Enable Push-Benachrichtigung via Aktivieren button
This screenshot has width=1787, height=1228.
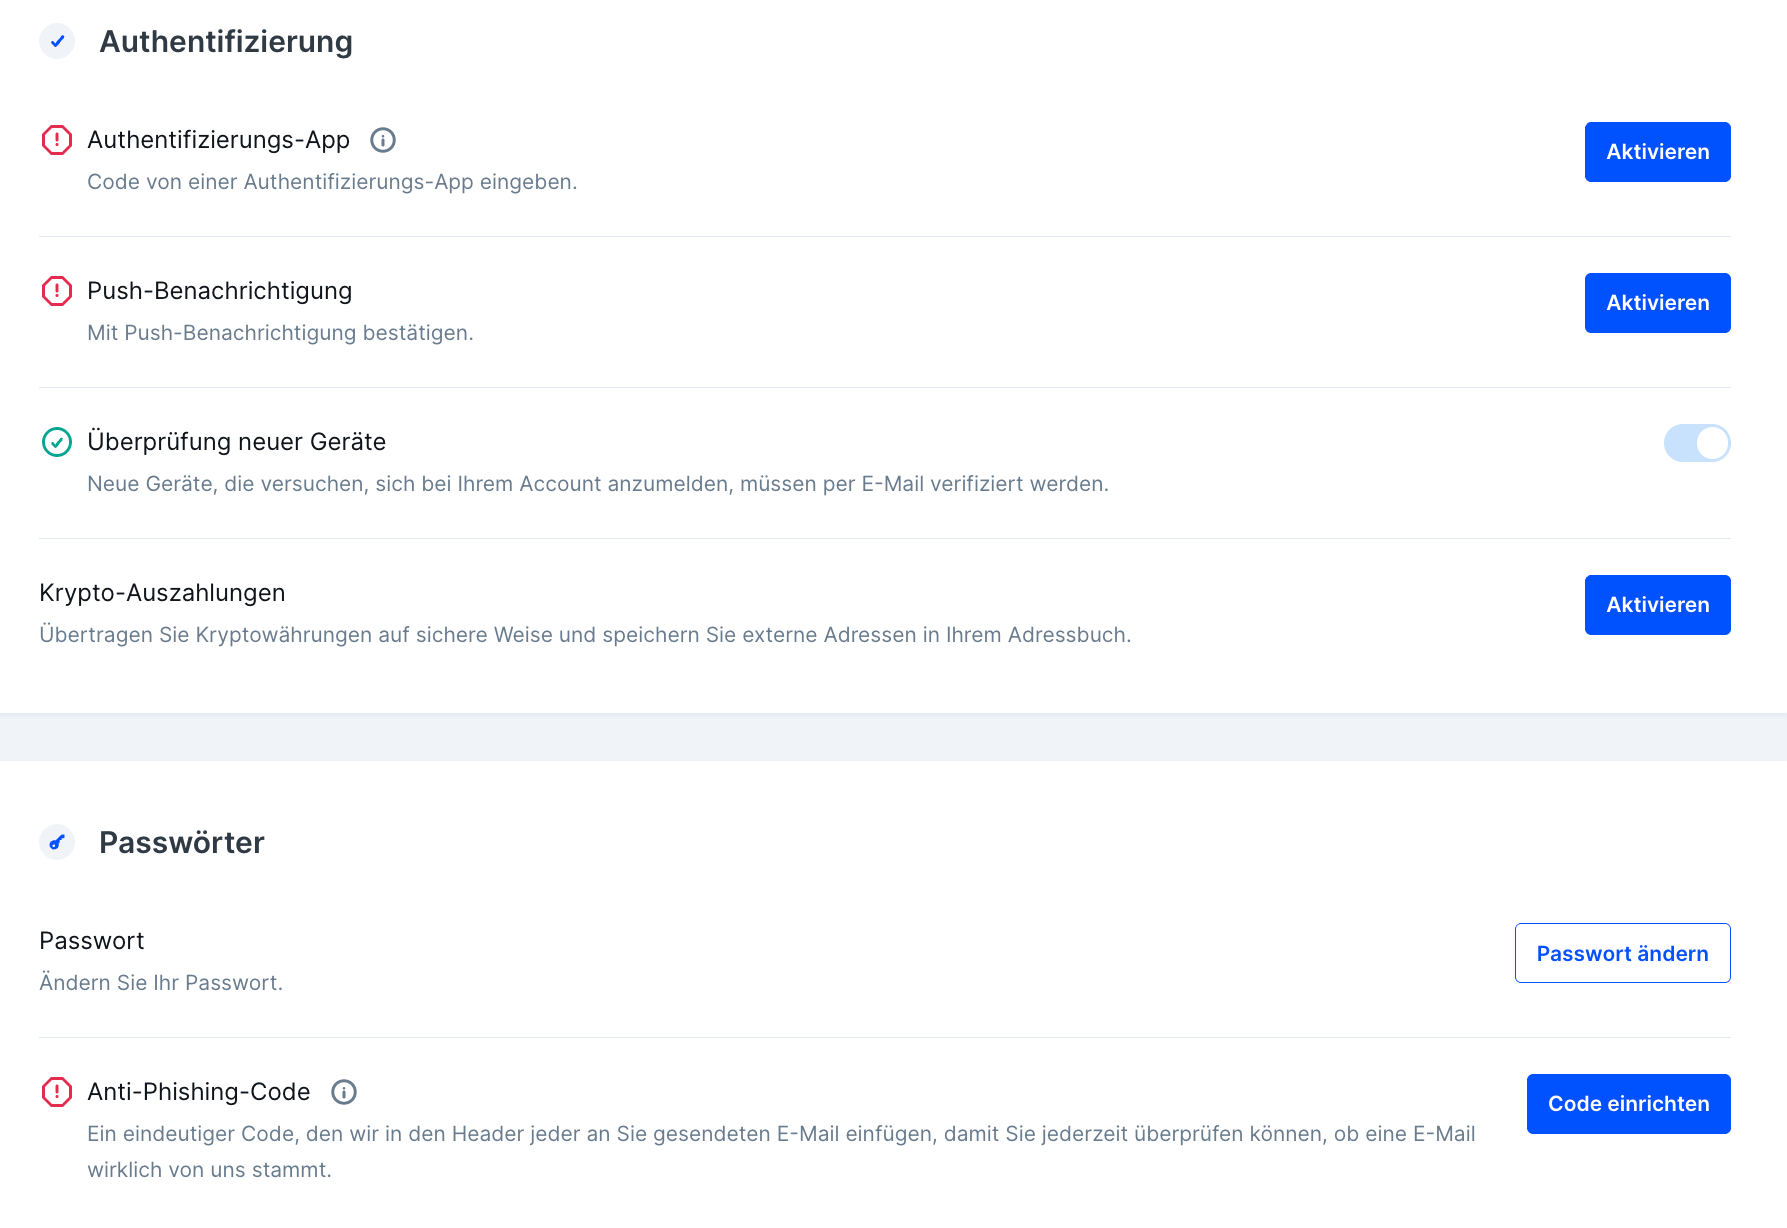(1657, 303)
